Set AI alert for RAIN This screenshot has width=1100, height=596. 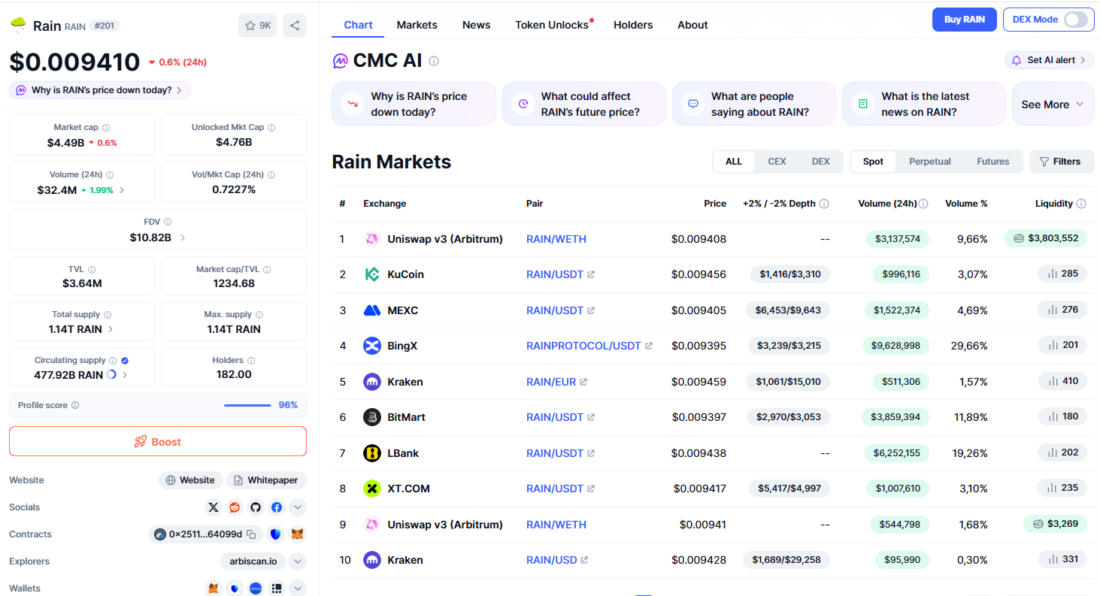tap(1049, 60)
